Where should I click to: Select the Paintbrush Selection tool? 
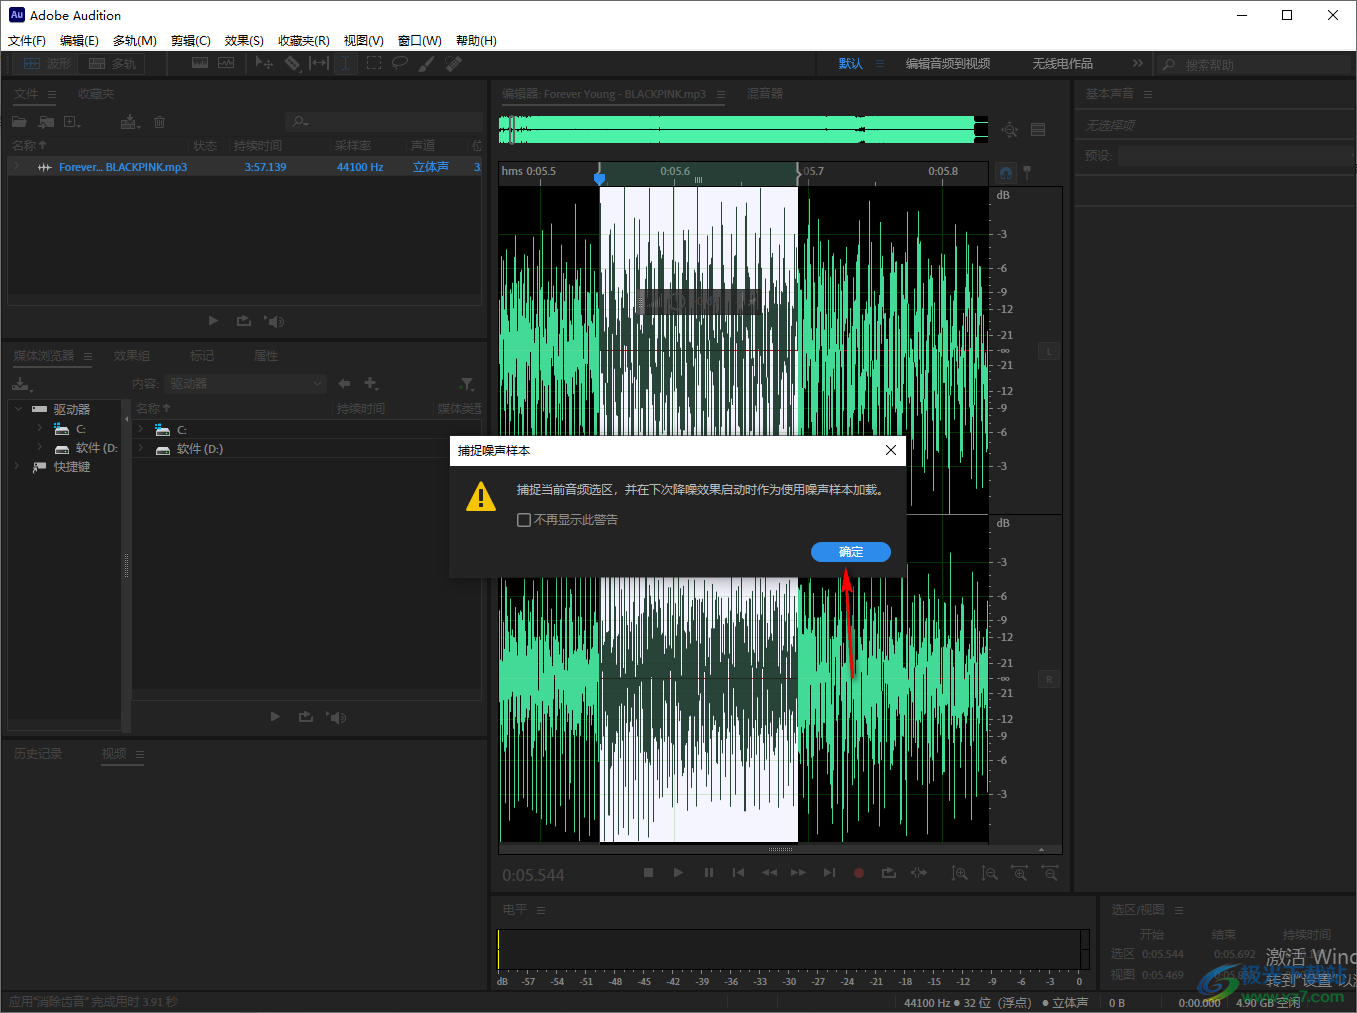[x=427, y=63]
